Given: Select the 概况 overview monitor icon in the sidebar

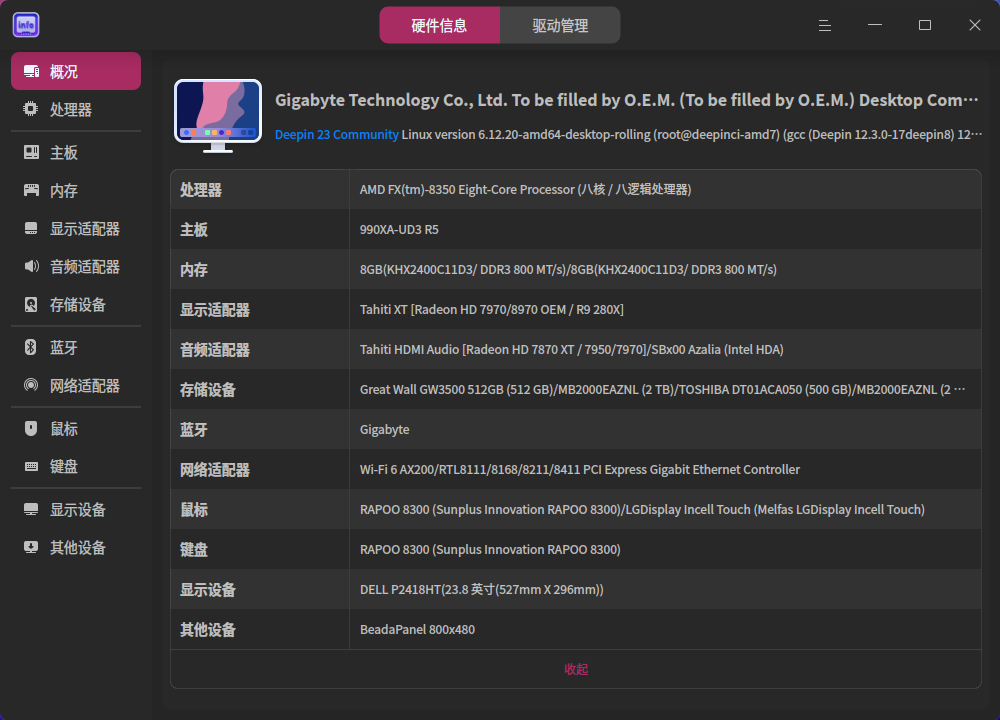Looking at the screenshot, I should point(31,71).
